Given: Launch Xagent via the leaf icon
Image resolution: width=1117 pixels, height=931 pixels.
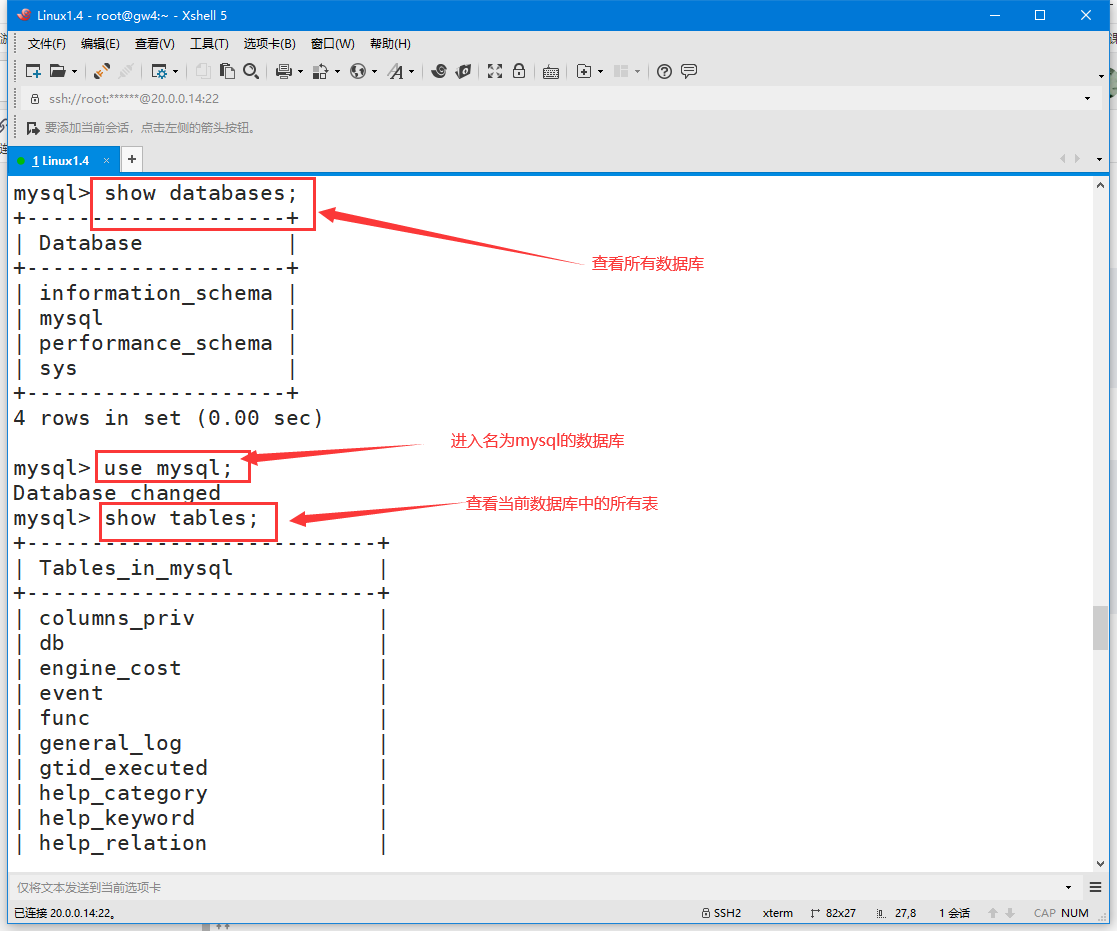Looking at the screenshot, I should [x=464, y=71].
